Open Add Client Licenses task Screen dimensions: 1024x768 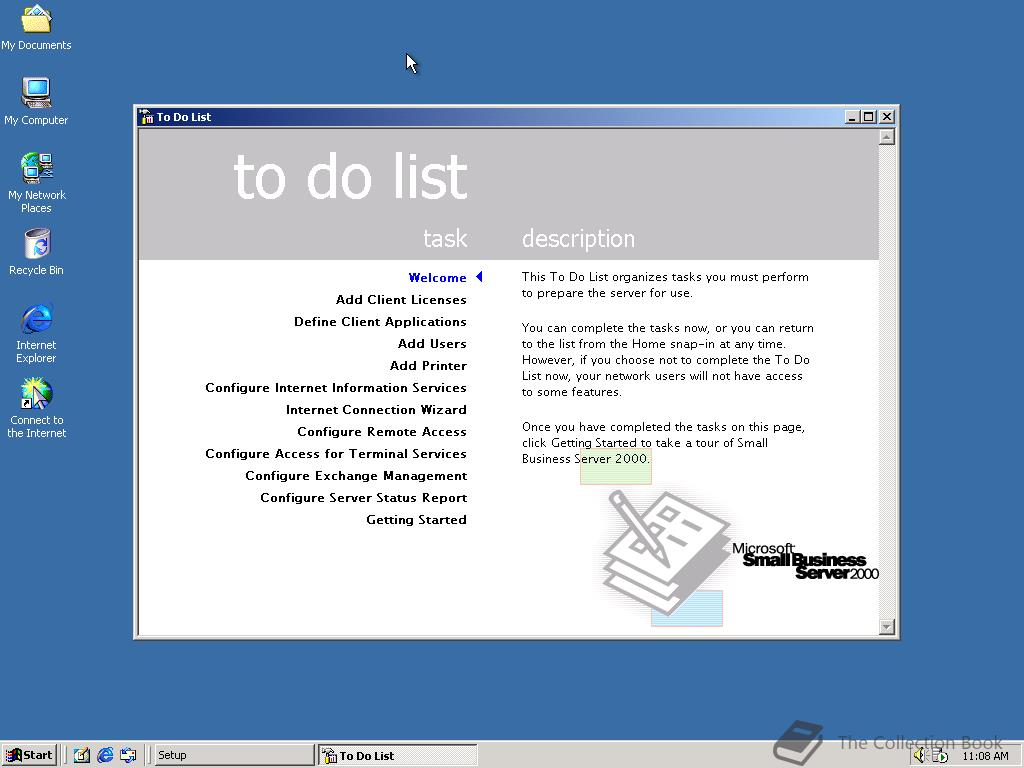(401, 300)
